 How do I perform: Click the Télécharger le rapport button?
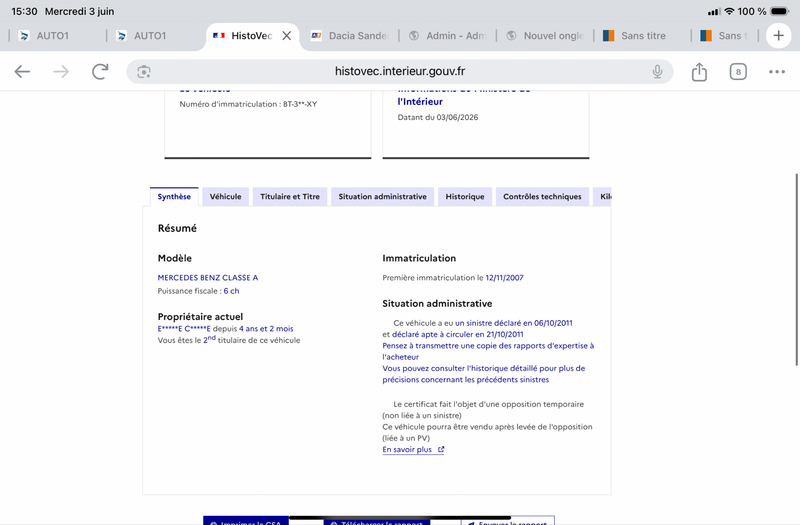point(377,522)
